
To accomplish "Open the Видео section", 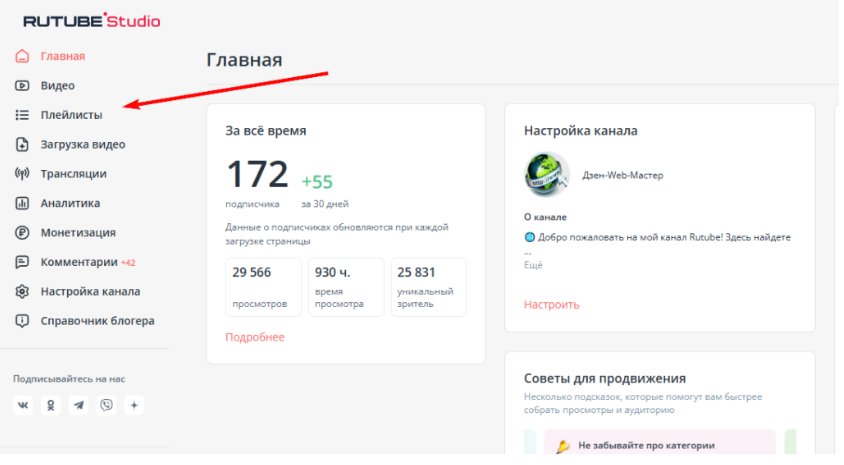I will pyautogui.click(x=58, y=86).
